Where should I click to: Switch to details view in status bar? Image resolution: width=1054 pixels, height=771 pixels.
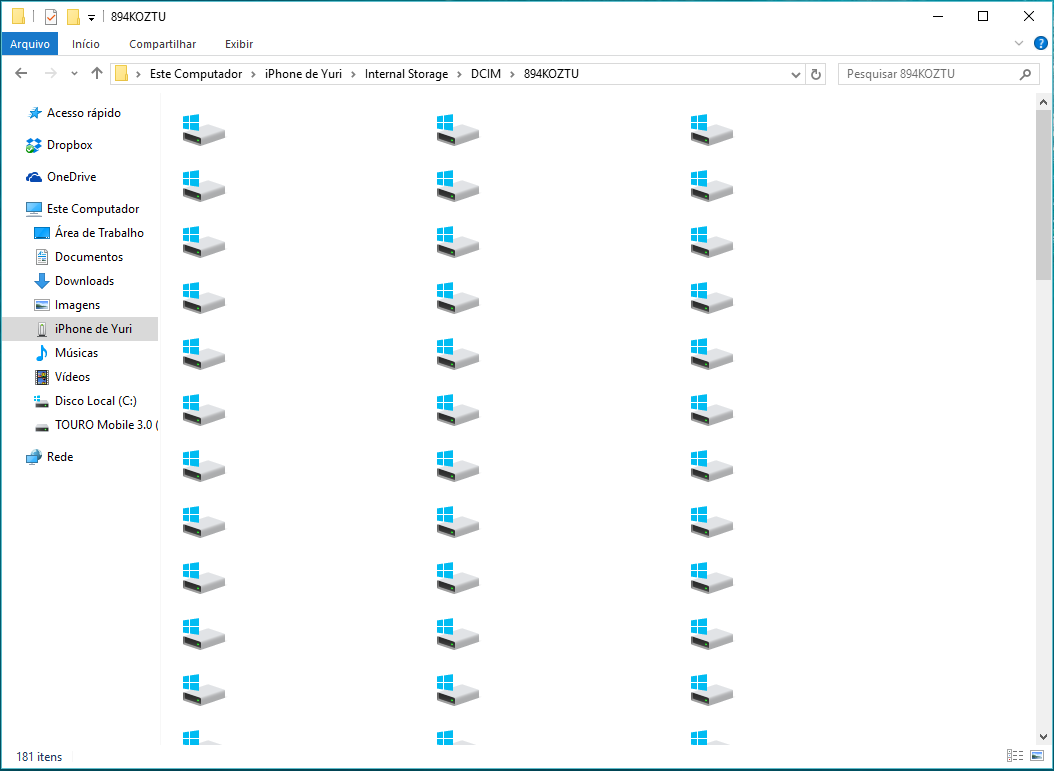point(1015,756)
